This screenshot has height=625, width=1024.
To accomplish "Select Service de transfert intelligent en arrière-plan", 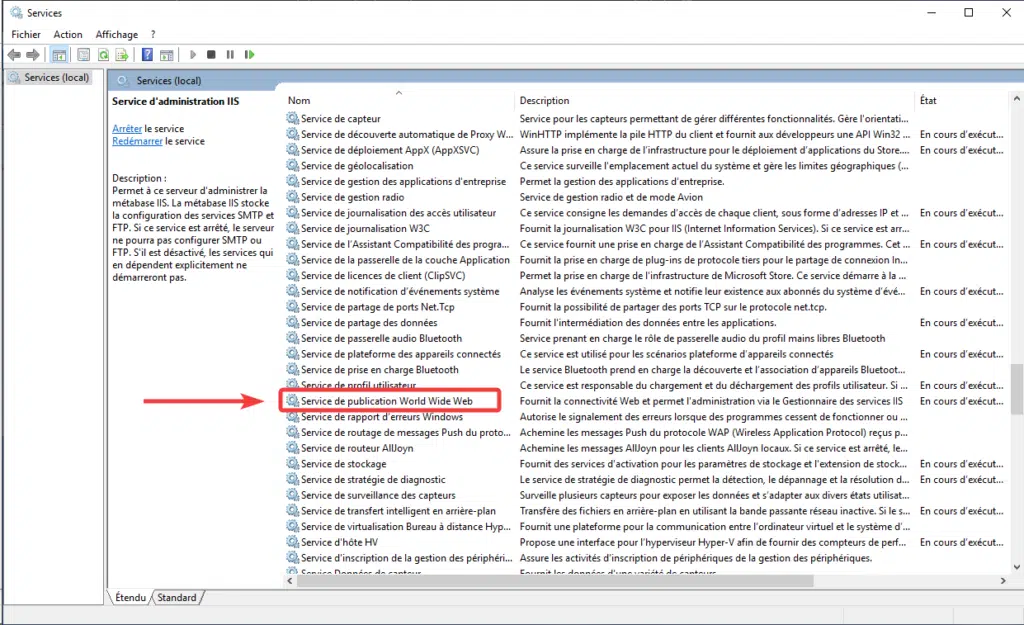I will point(398,510).
